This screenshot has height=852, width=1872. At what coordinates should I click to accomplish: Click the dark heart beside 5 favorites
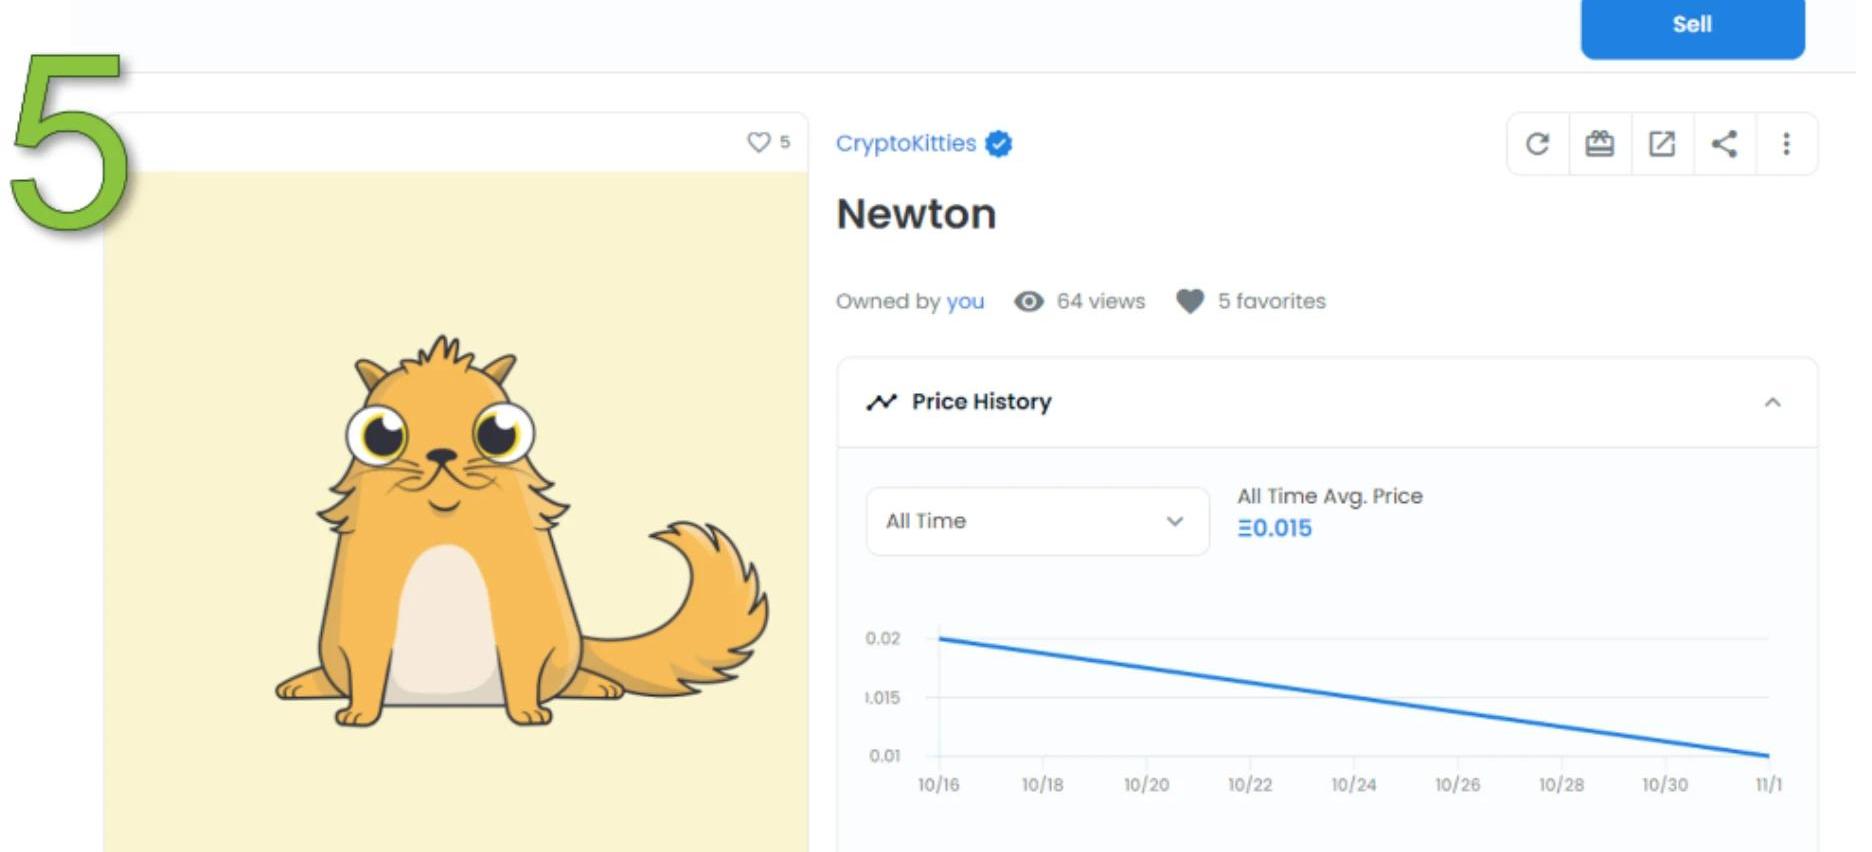coord(1190,301)
